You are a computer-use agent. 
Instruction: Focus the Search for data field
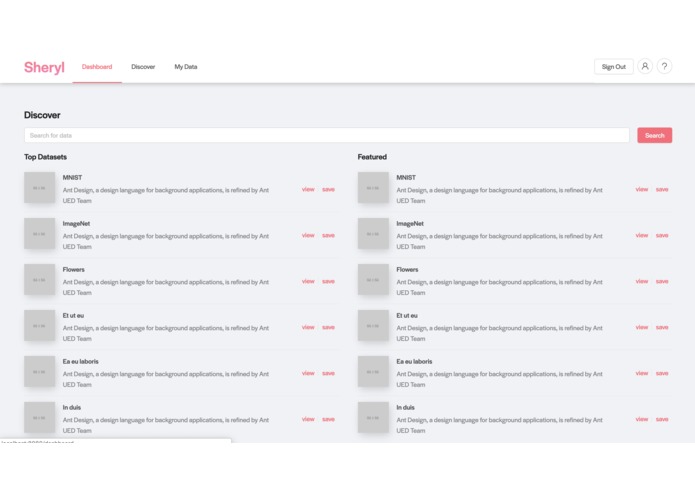click(x=327, y=136)
